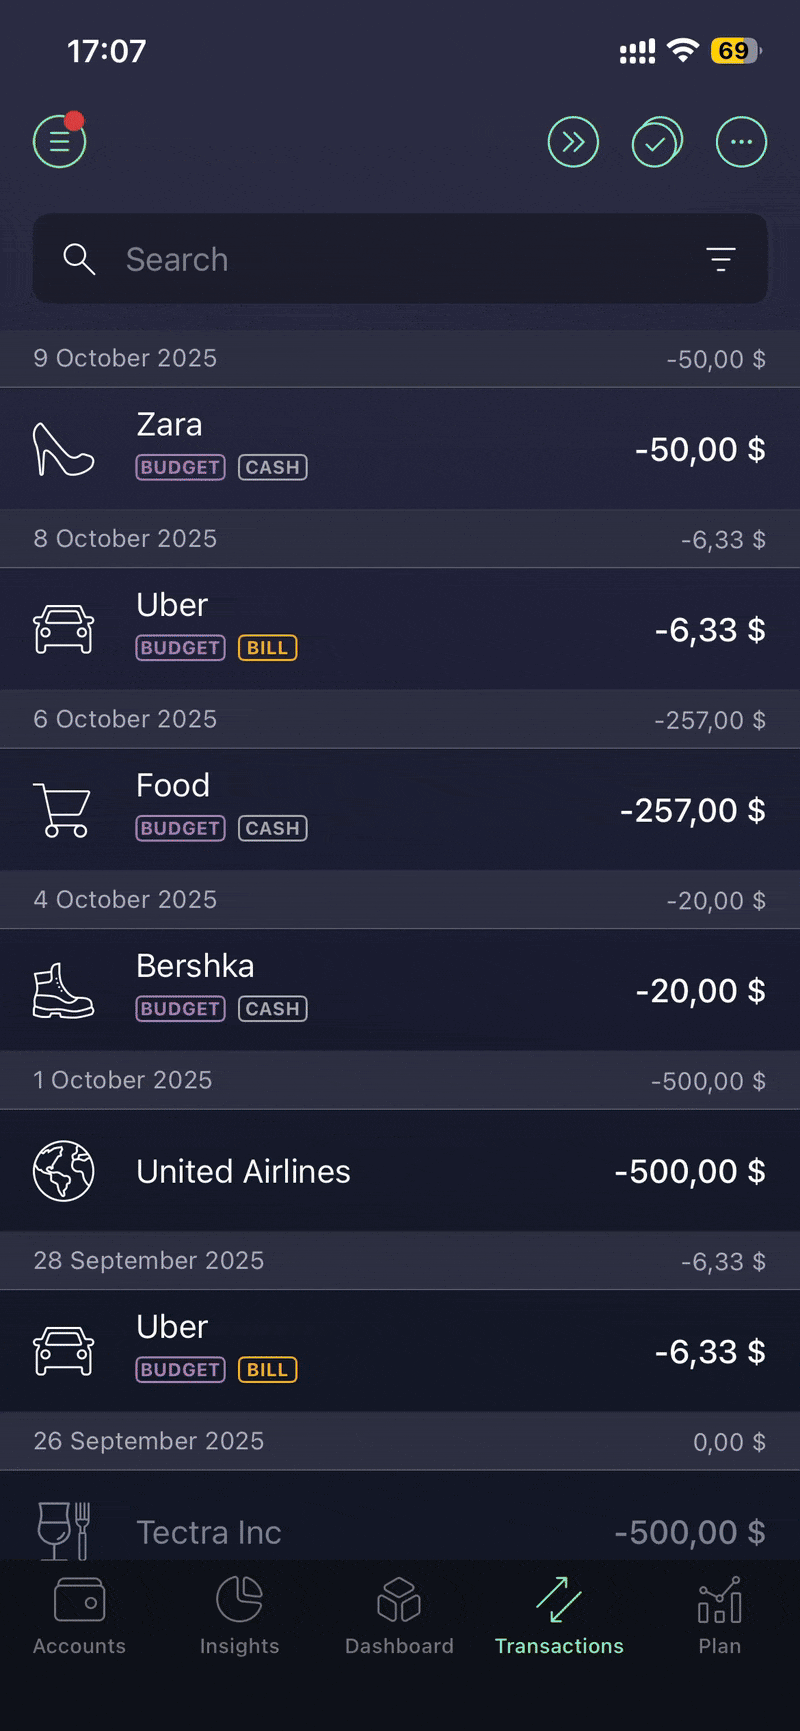This screenshot has height=1731, width=800.
Task: Open the search filter options icon
Action: [720, 259]
